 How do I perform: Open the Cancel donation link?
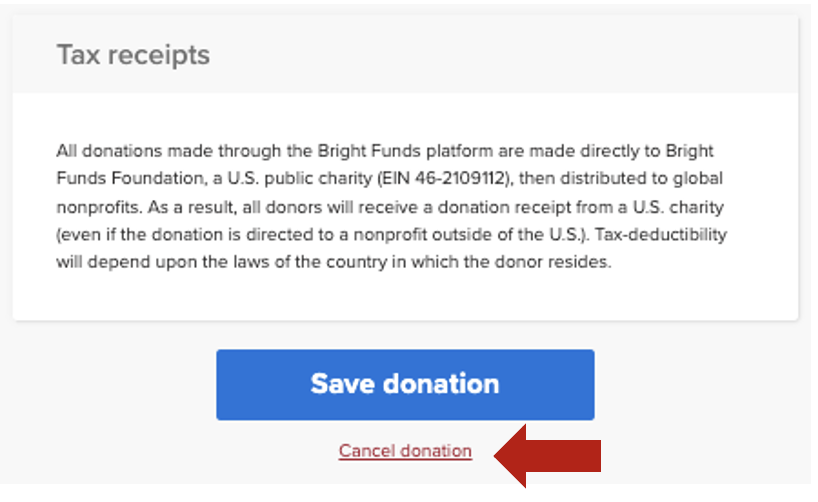coord(405,451)
